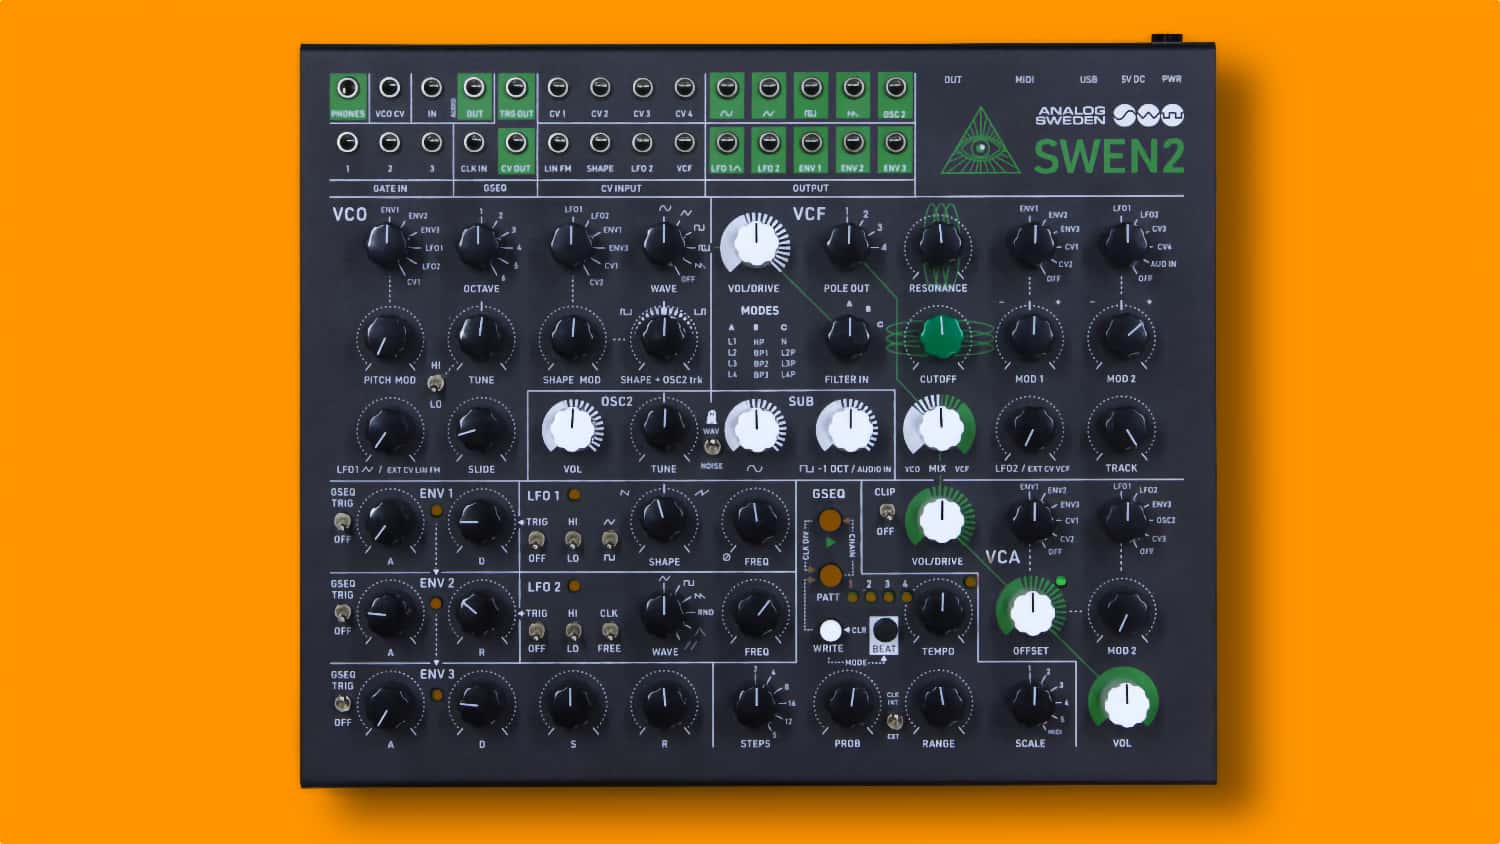
Task: Click the ENV 1 orange LED
Action: click(x=436, y=511)
